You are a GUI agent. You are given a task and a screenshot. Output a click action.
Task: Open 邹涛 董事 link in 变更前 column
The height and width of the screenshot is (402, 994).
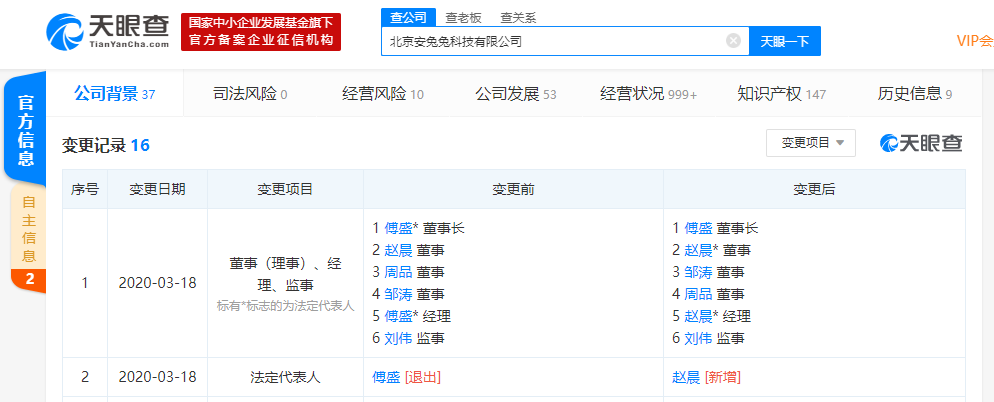(x=398, y=294)
